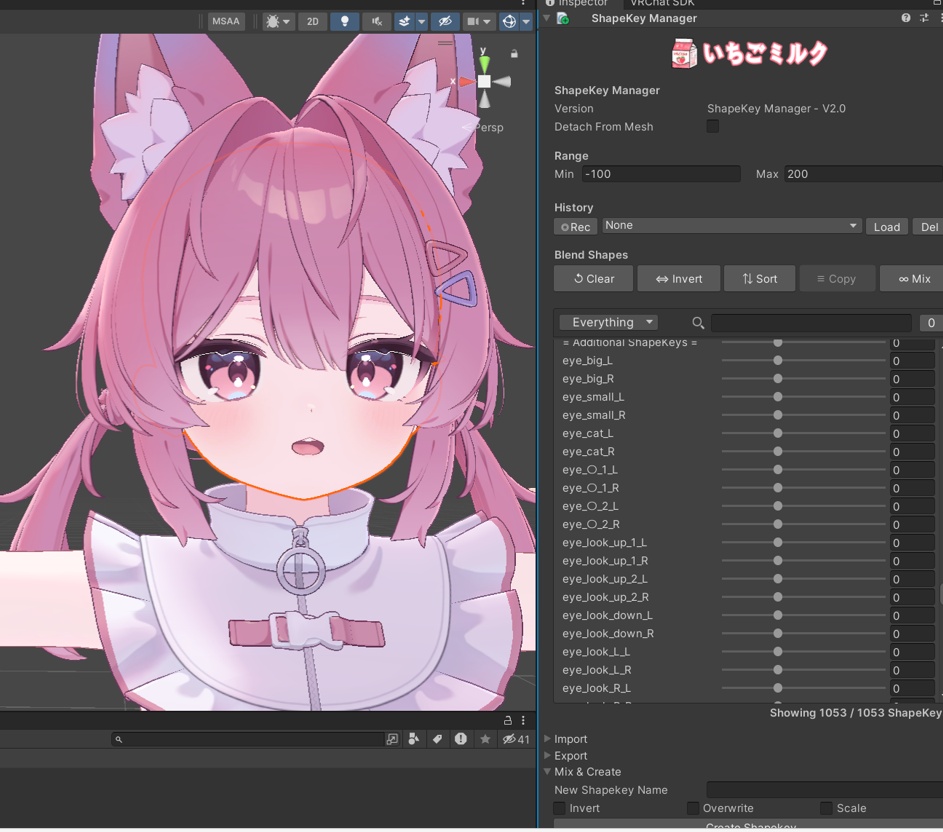Lock scene view rotation padlock
The height and width of the screenshot is (832, 943).
tap(514, 54)
